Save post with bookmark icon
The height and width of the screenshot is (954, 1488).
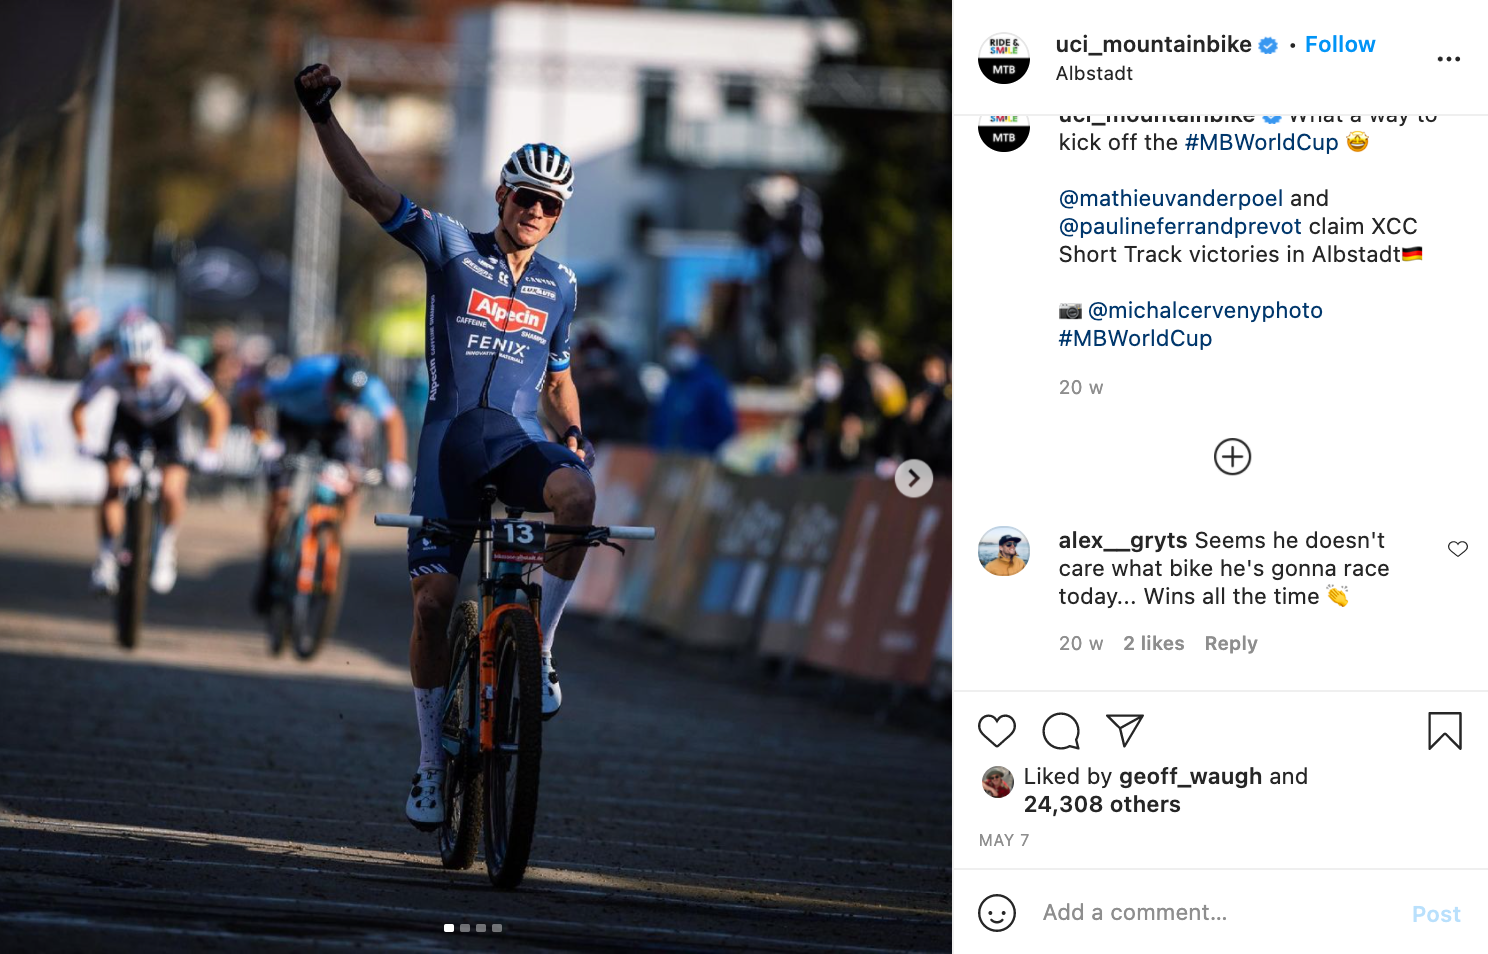pyautogui.click(x=1445, y=731)
